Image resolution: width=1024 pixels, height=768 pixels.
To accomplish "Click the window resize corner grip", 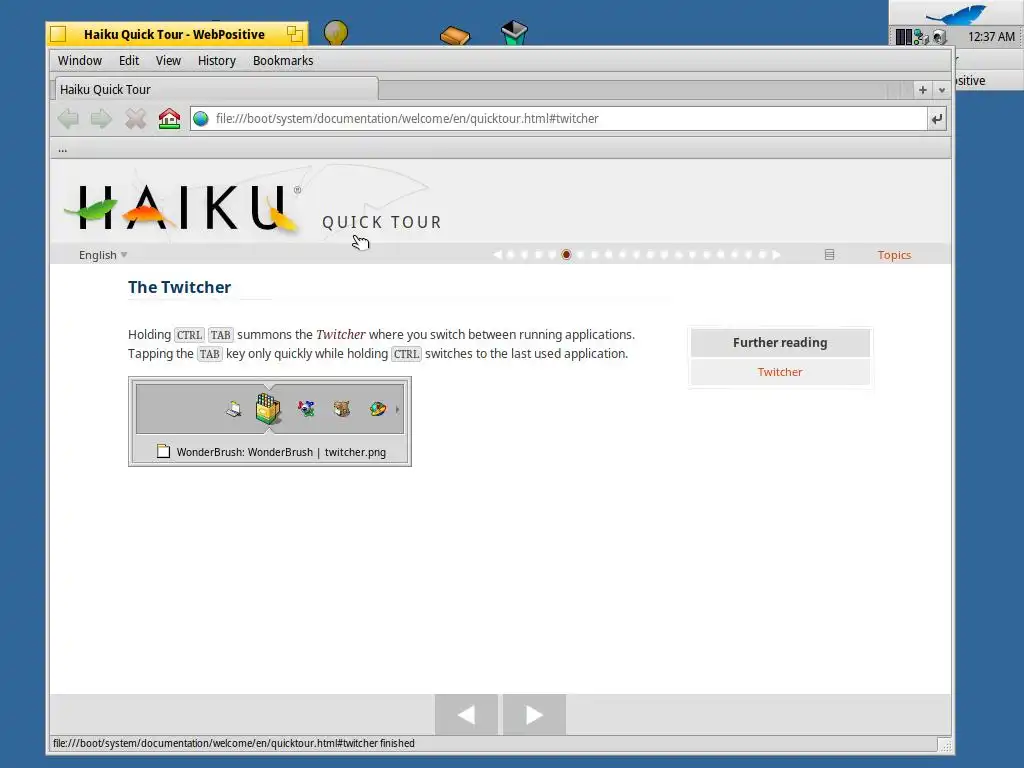I will pos(944,744).
